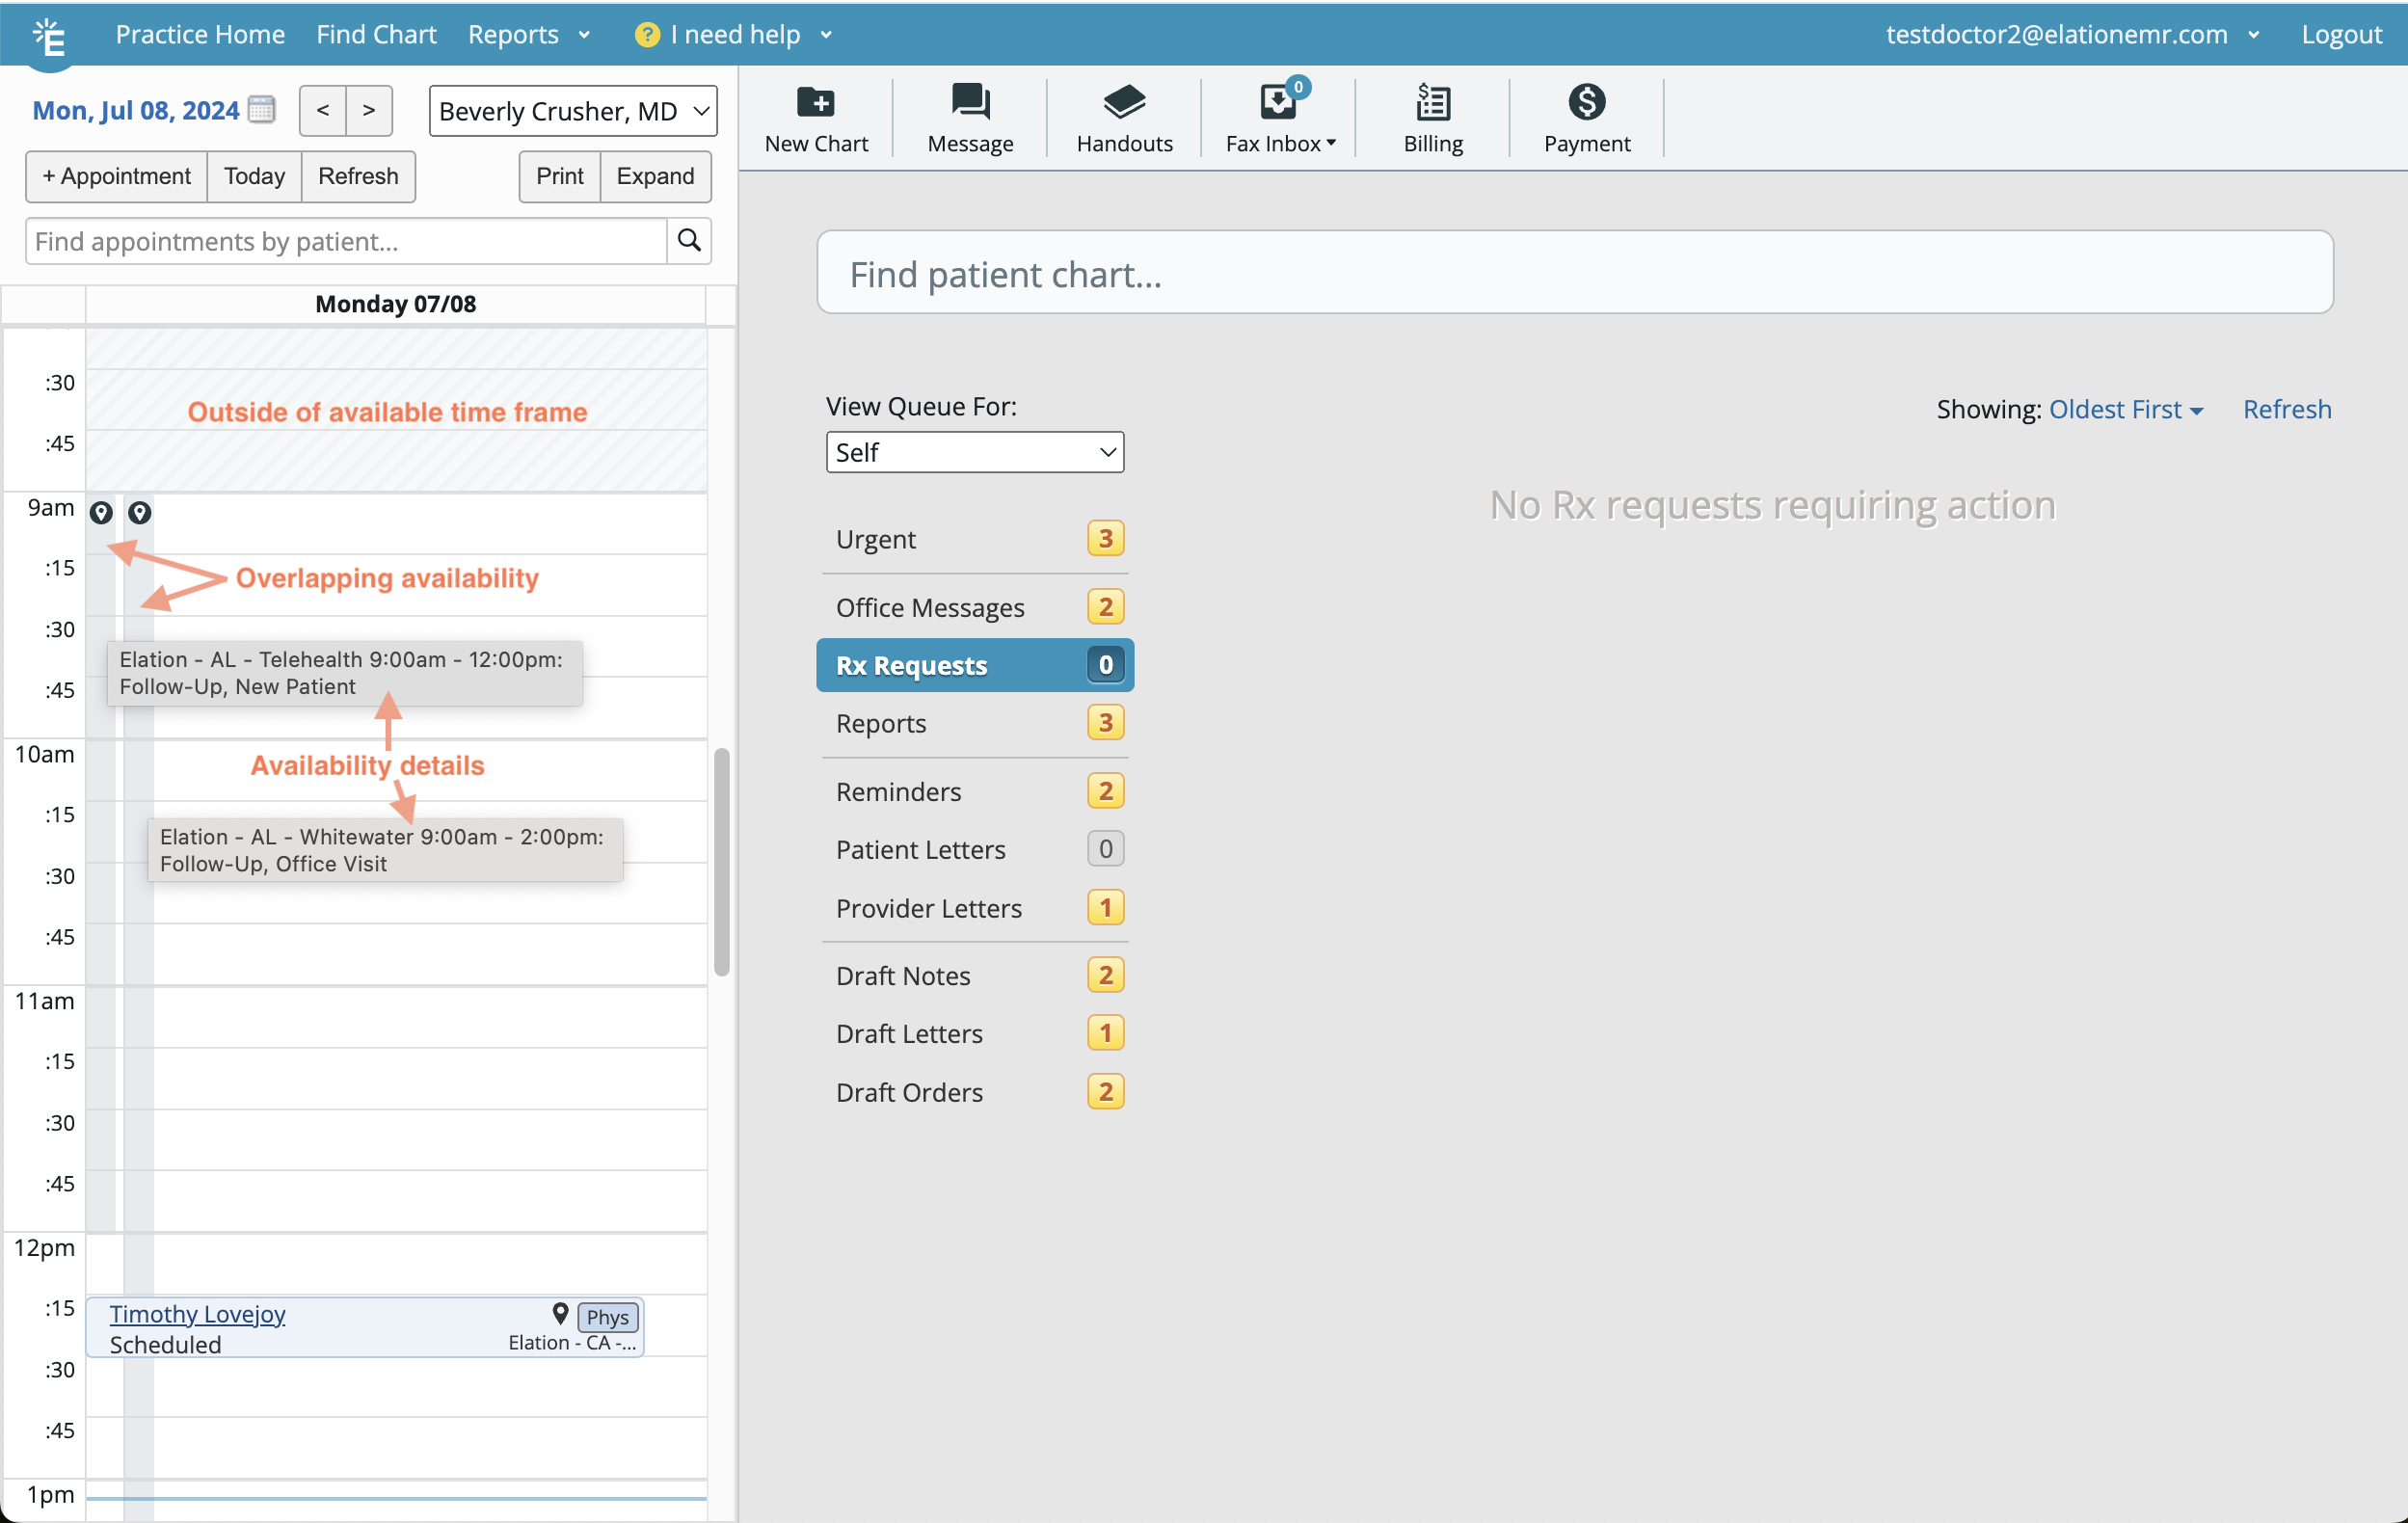Viewport: 2408px width, 1523px height.
Task: Open Timothy Lovejoy patient link
Action: coord(197,1314)
